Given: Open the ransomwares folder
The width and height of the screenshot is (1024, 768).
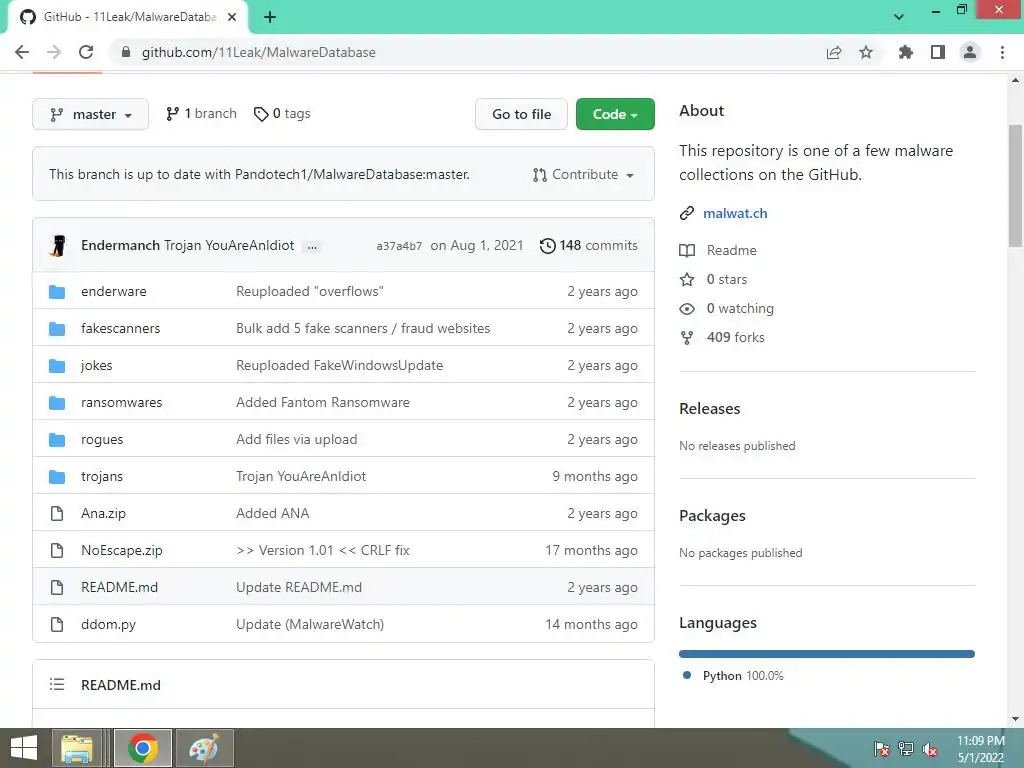Looking at the screenshot, I should pyautogui.click(x=121, y=403).
